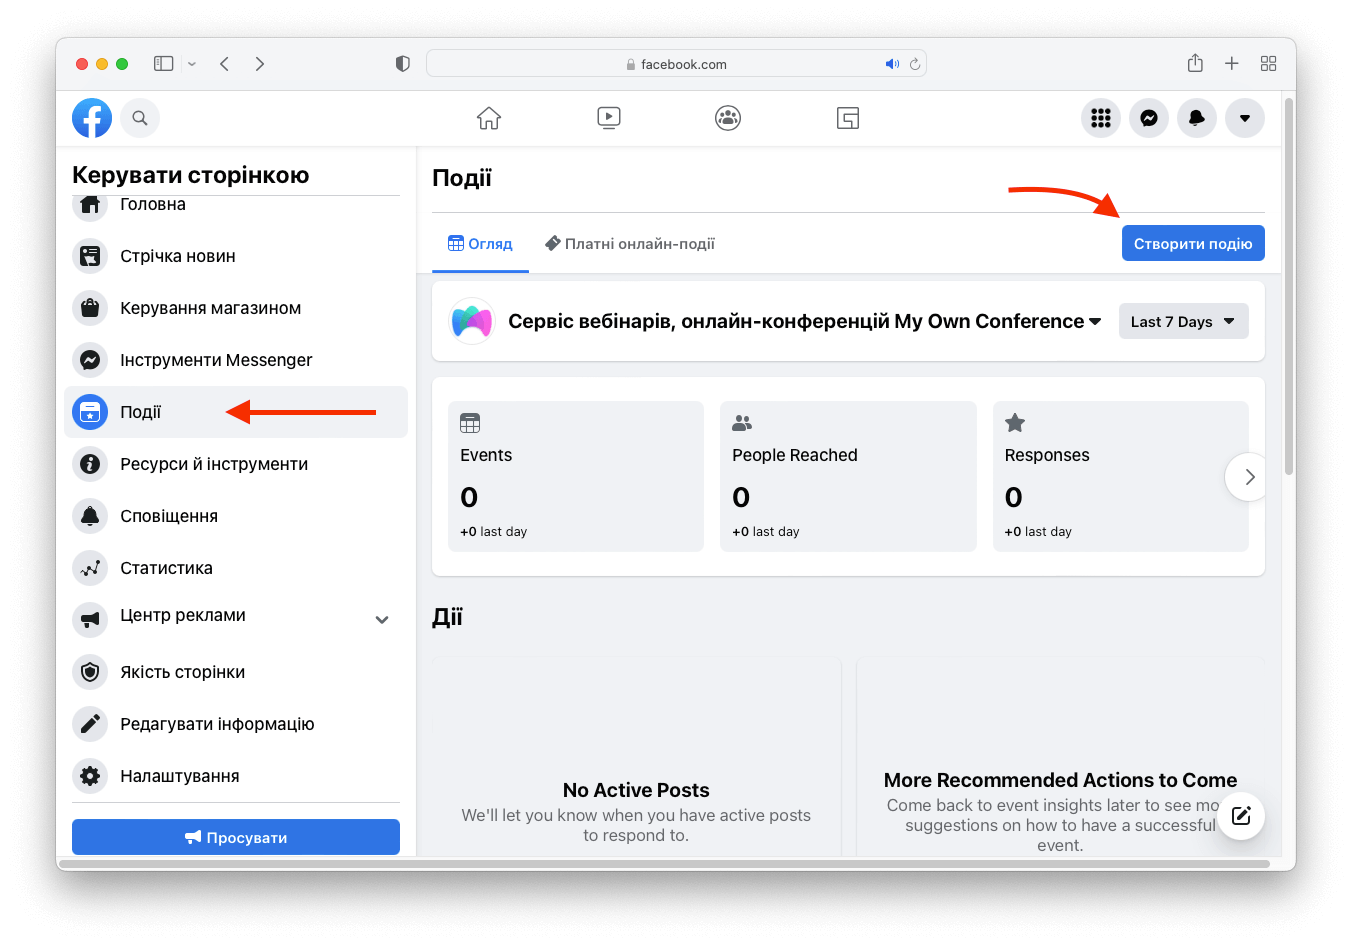The image size is (1352, 945).
Task: Click the Просувати button
Action: pos(236,837)
